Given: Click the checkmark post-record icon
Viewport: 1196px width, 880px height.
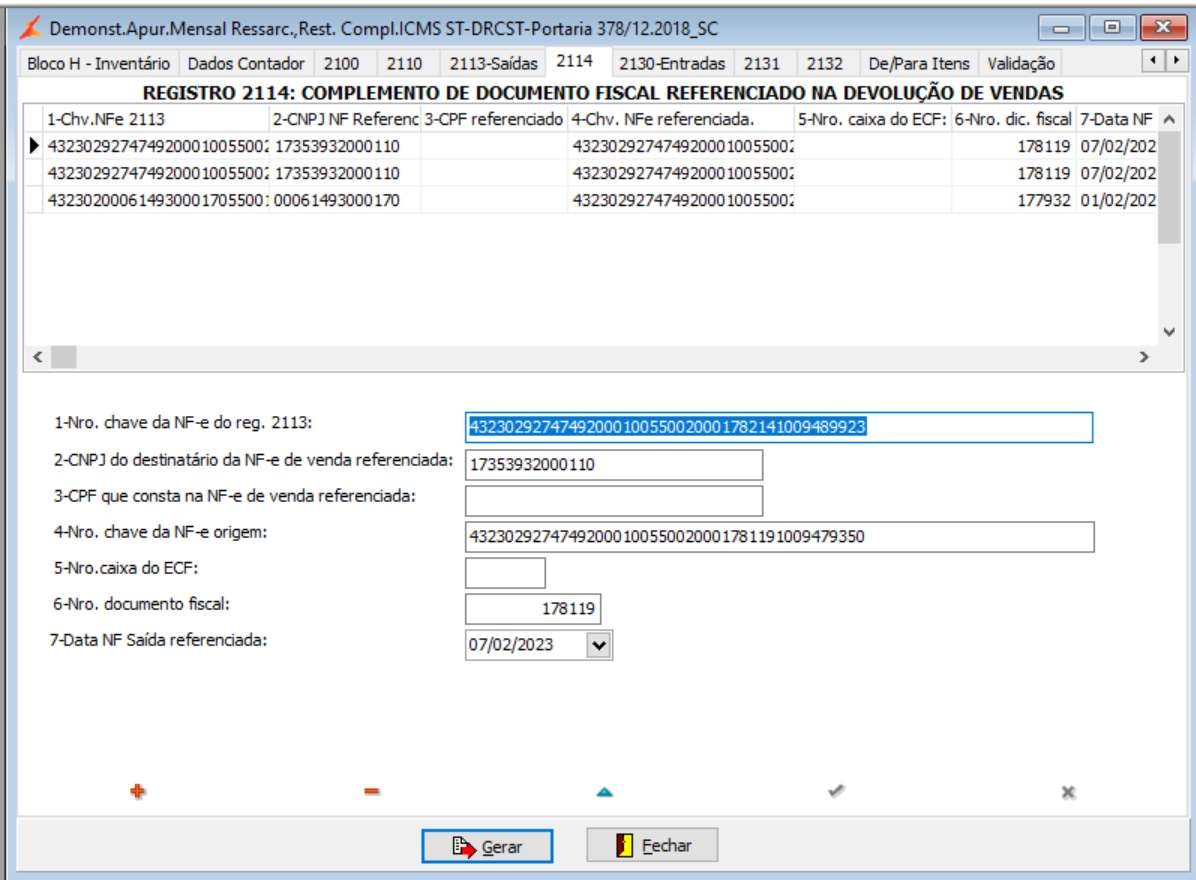Looking at the screenshot, I should click(836, 791).
